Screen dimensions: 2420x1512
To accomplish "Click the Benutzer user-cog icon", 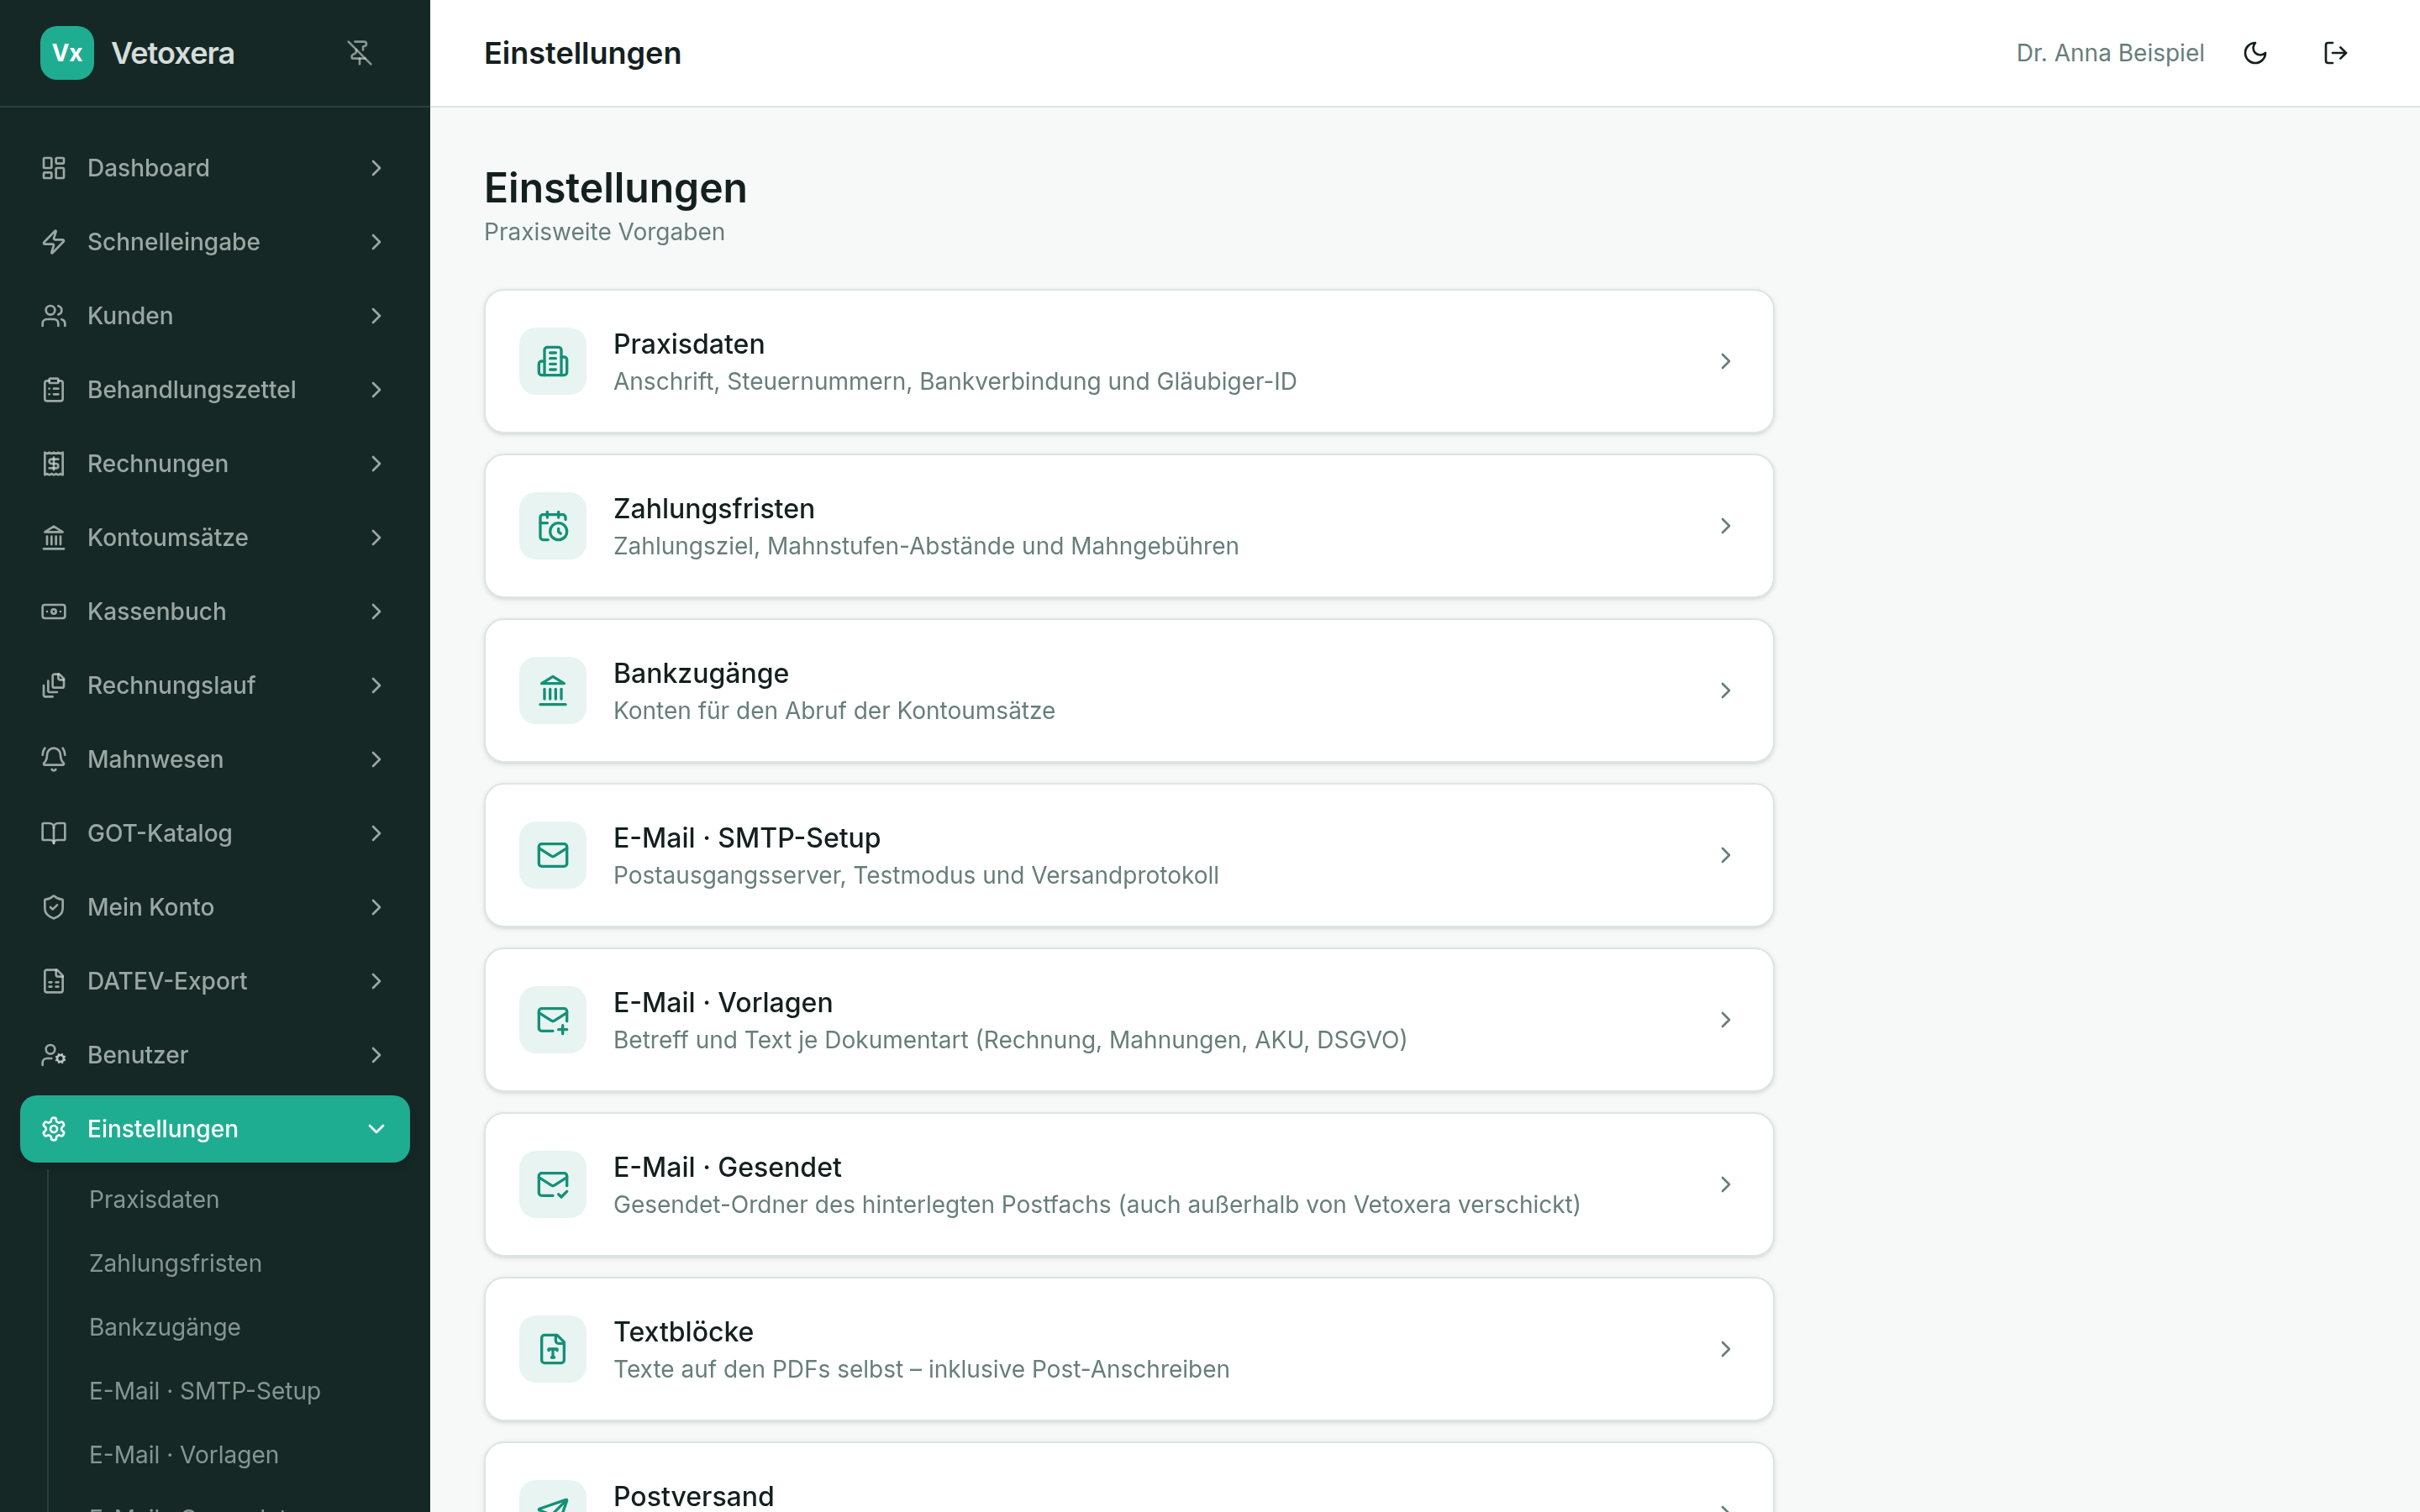I will [x=54, y=1056].
